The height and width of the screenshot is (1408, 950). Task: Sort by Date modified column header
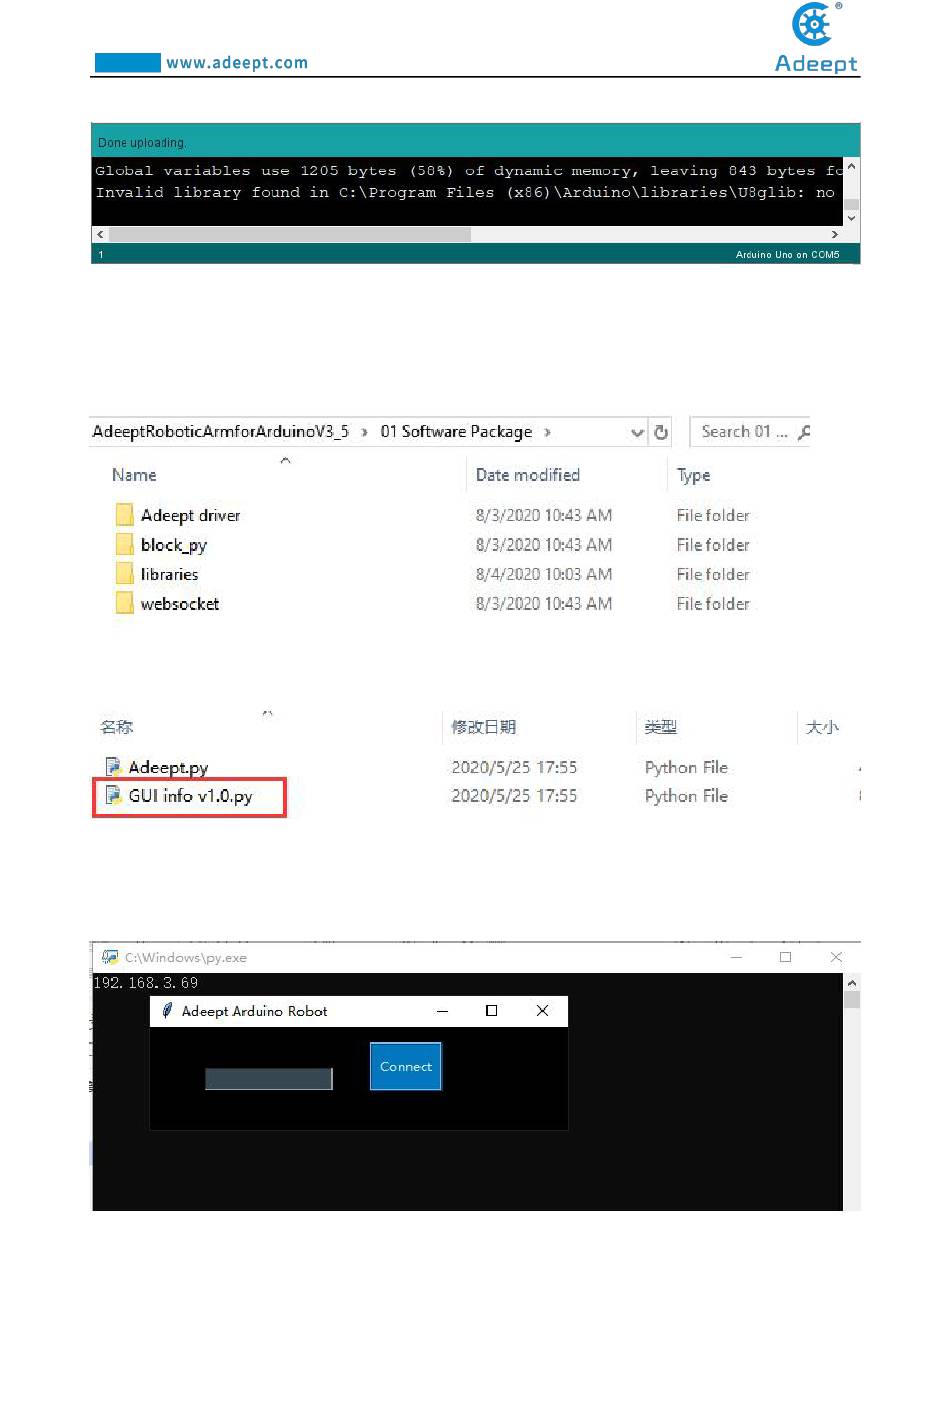pos(528,475)
